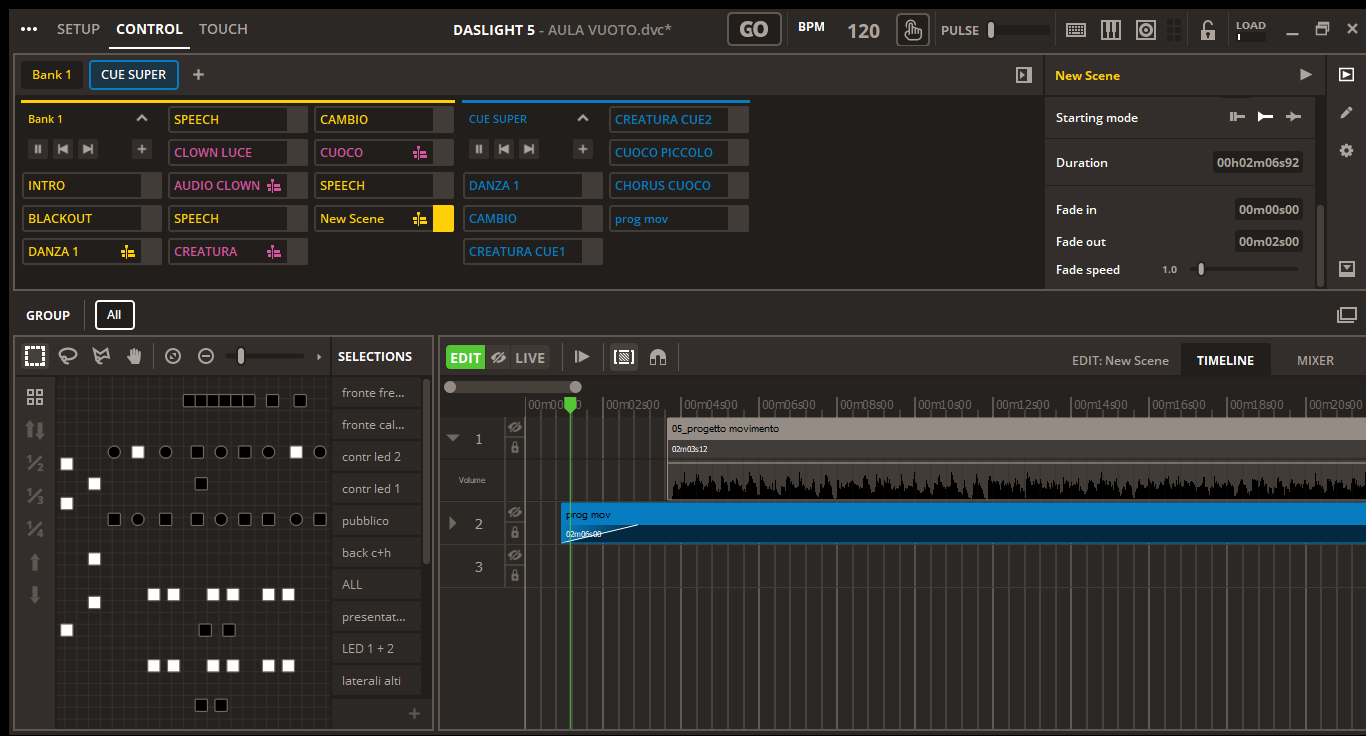Screen dimensions: 1366x736
Task: Switch to the MIXER tab
Action: 1315,360
